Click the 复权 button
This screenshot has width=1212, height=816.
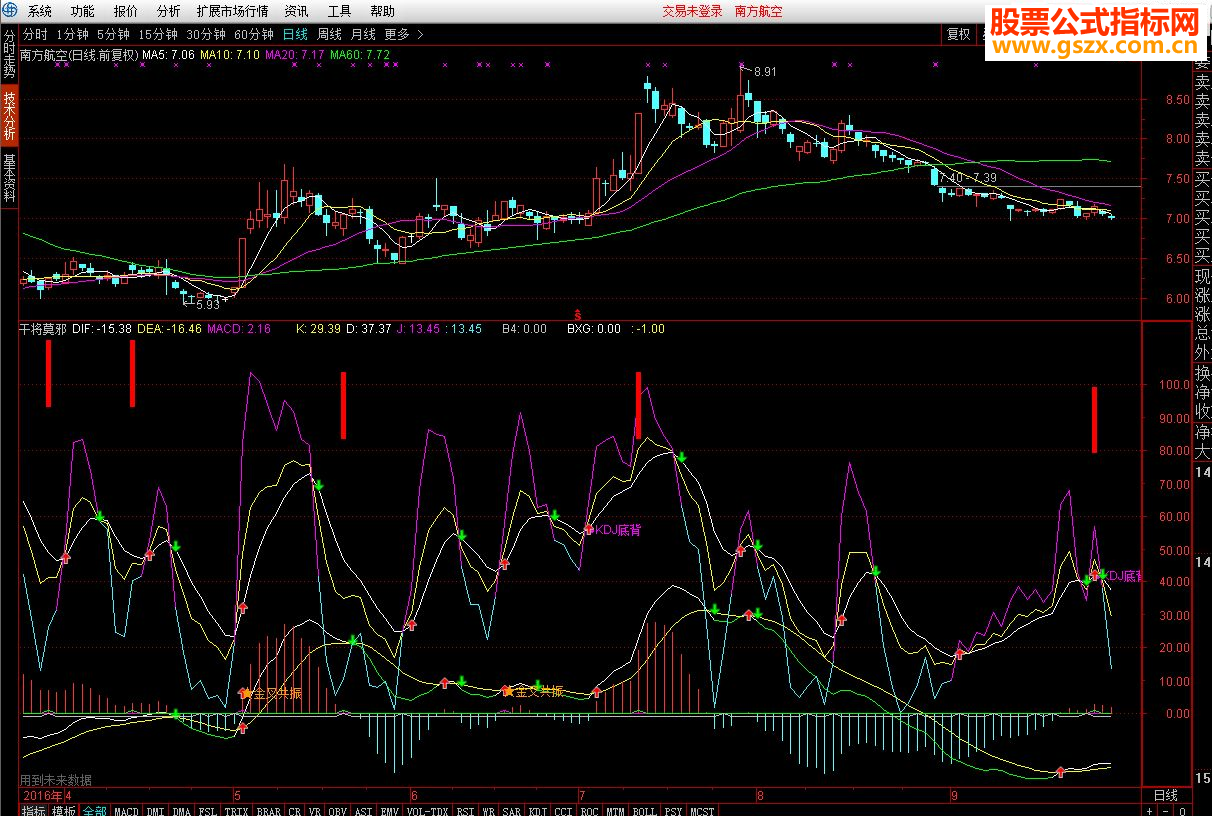[959, 34]
